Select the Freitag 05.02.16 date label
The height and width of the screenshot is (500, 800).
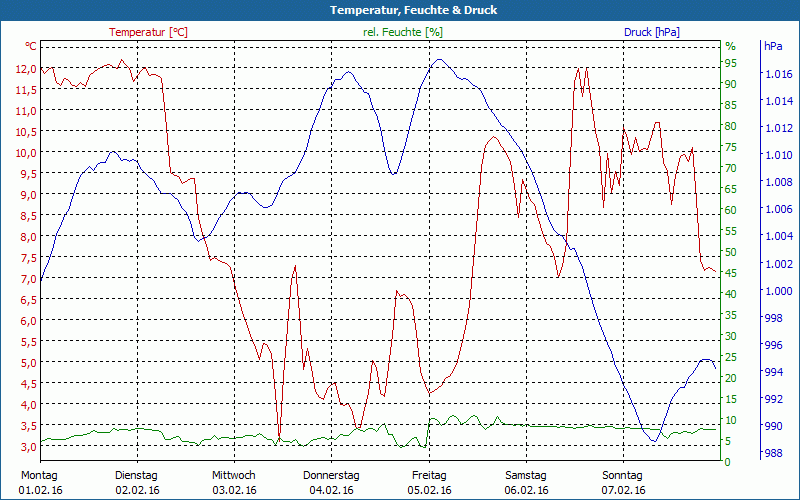(429, 483)
